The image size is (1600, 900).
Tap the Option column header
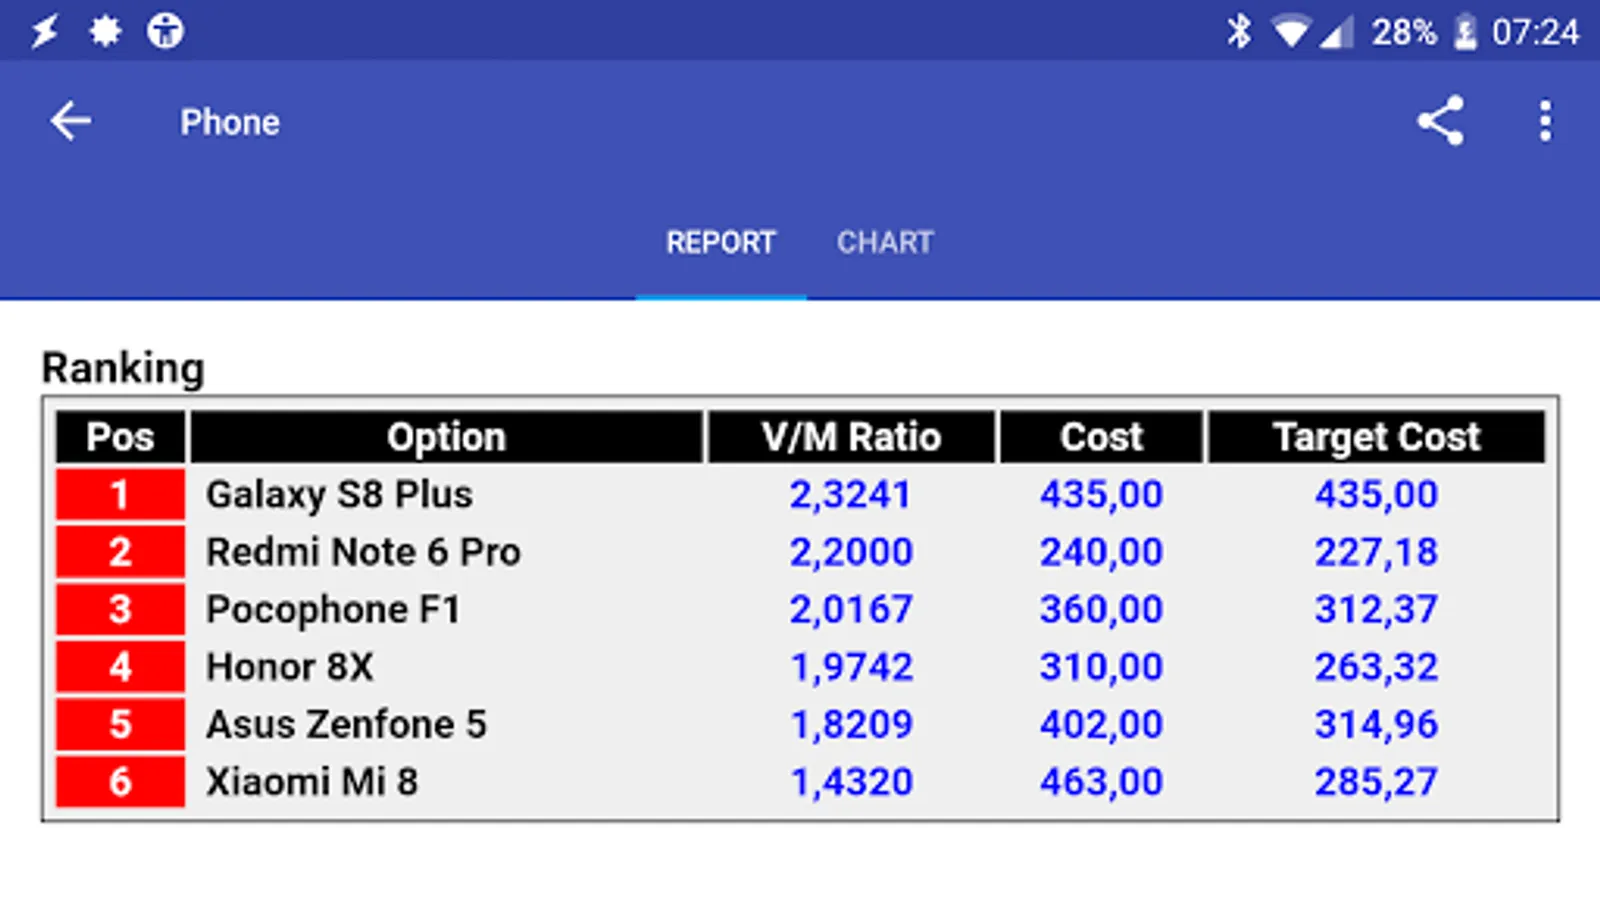click(x=446, y=437)
